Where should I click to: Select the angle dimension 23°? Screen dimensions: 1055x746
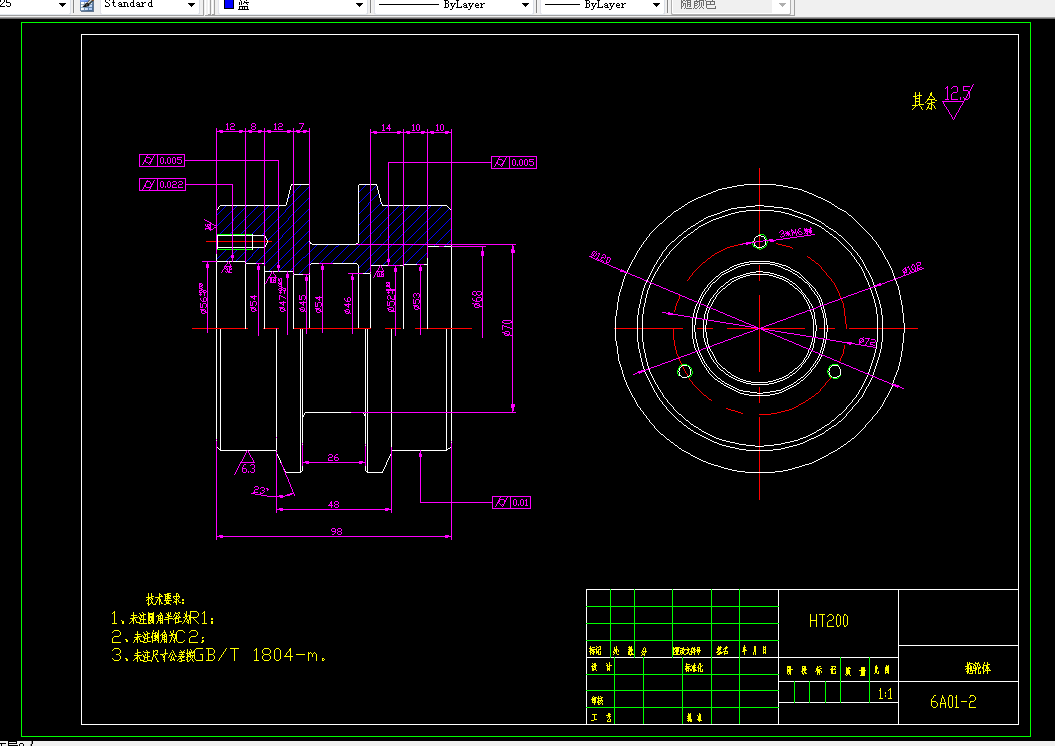pyautogui.click(x=260, y=490)
